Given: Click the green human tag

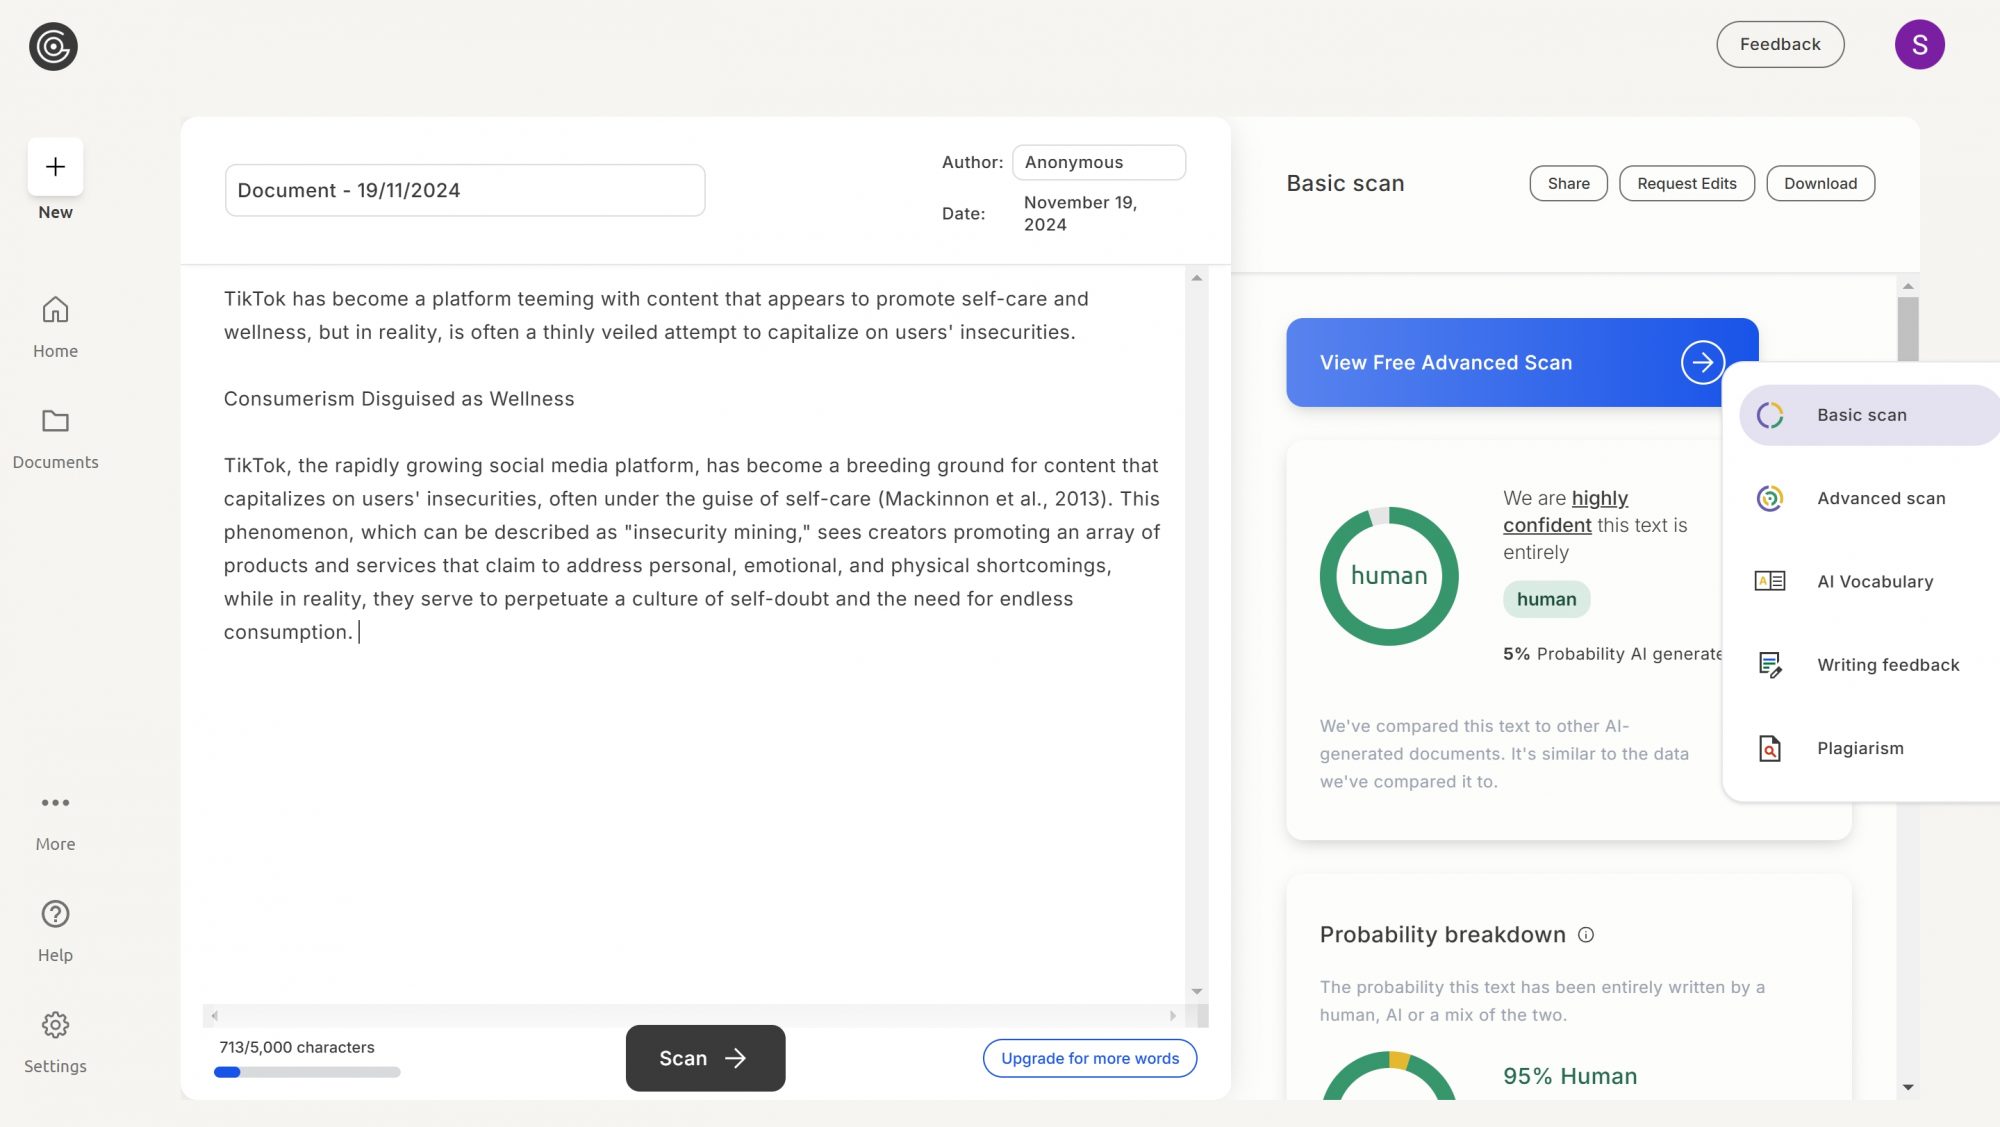Looking at the screenshot, I should coord(1546,599).
